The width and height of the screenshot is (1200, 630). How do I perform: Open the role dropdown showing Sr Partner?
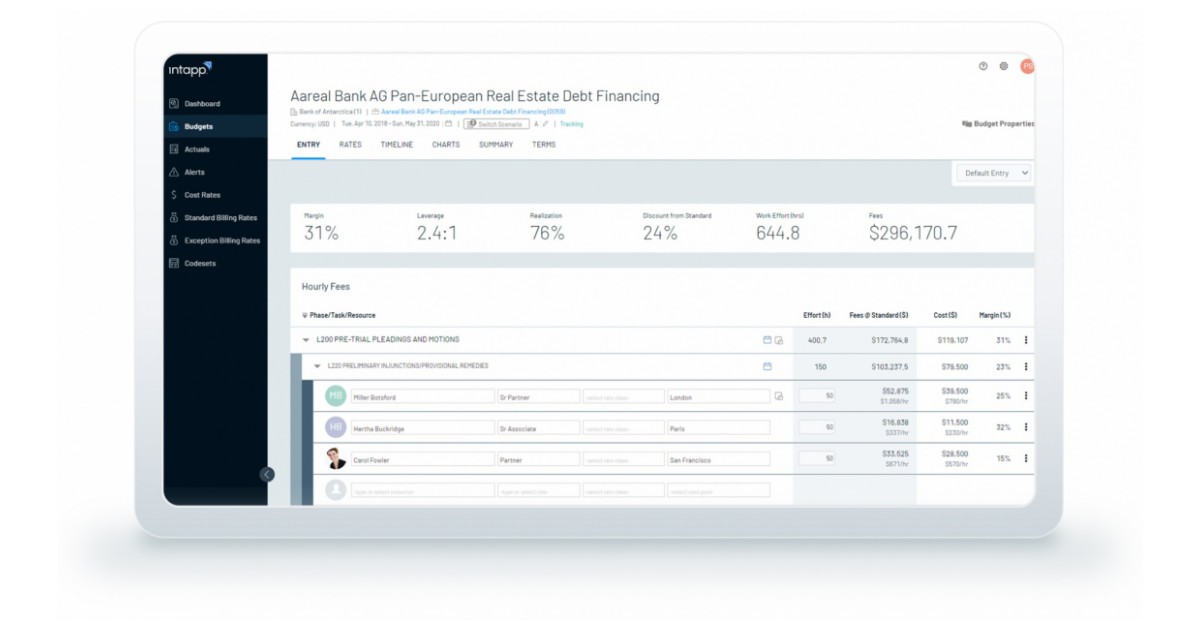point(539,397)
